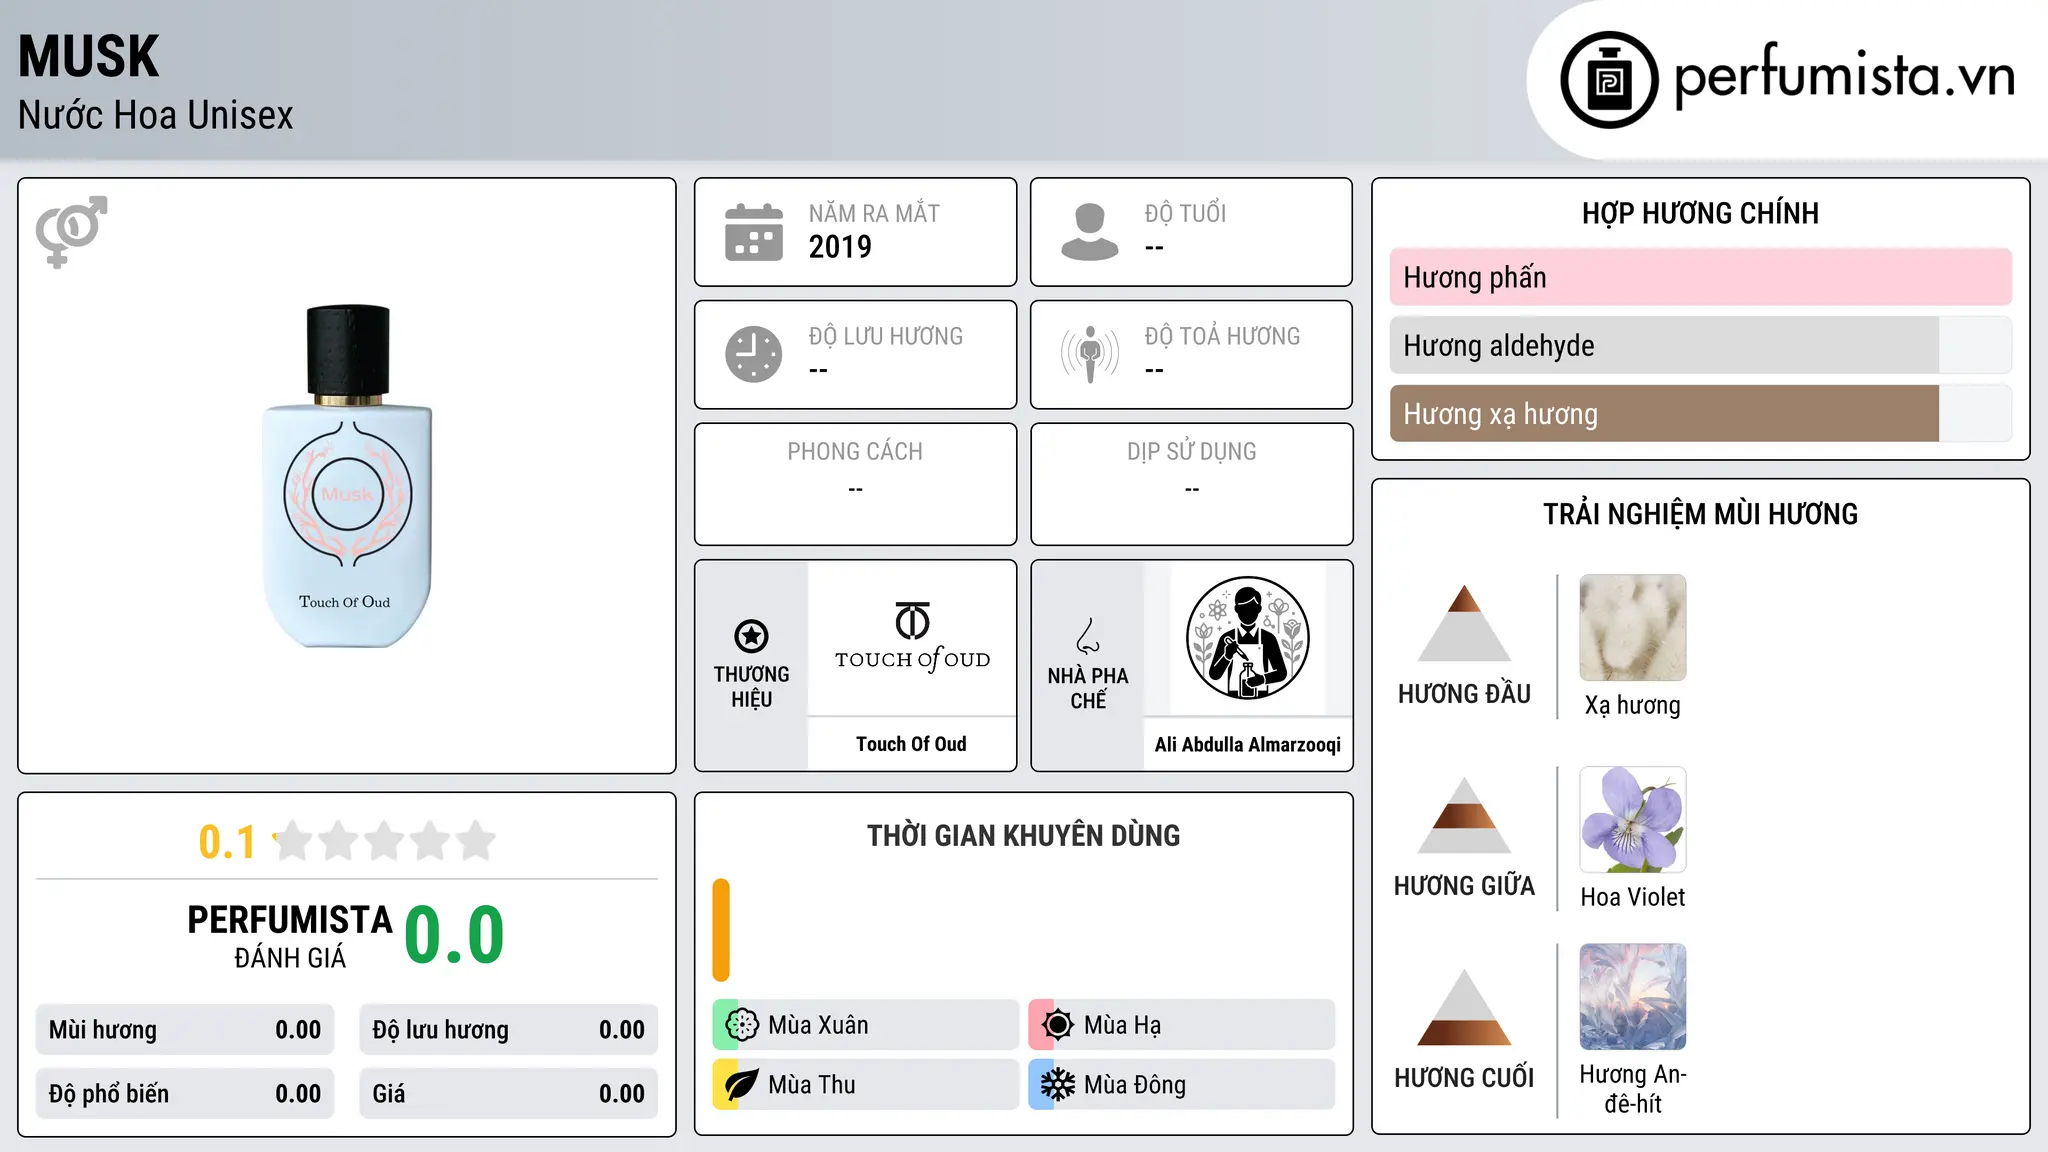Select the Hương xạ hương accord bar
This screenshot has height=1152, width=2048.
click(1701, 414)
